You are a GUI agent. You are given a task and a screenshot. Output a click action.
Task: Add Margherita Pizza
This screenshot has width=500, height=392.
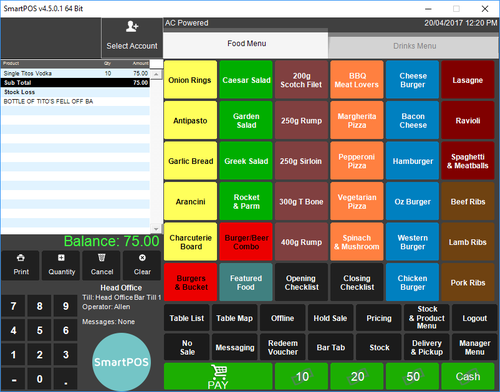click(357, 120)
